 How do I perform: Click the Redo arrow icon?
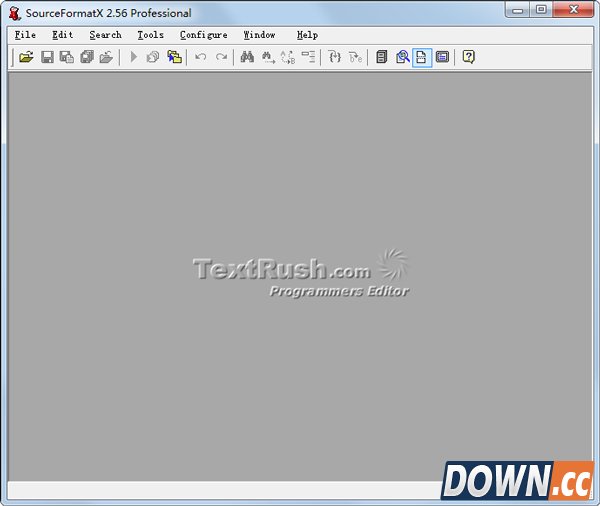tap(221, 57)
